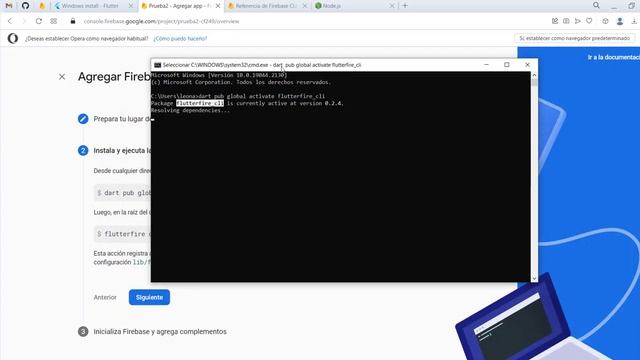This screenshot has width=640, height=360.
Task: Click the blue Siguiente button
Action: click(149, 297)
